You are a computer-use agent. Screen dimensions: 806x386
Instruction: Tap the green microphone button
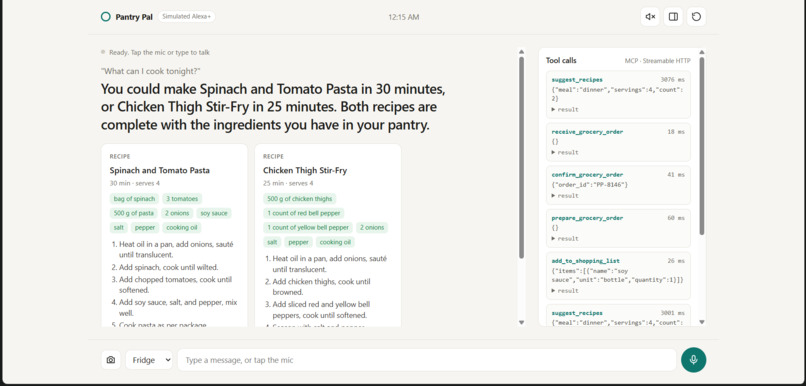(693, 360)
